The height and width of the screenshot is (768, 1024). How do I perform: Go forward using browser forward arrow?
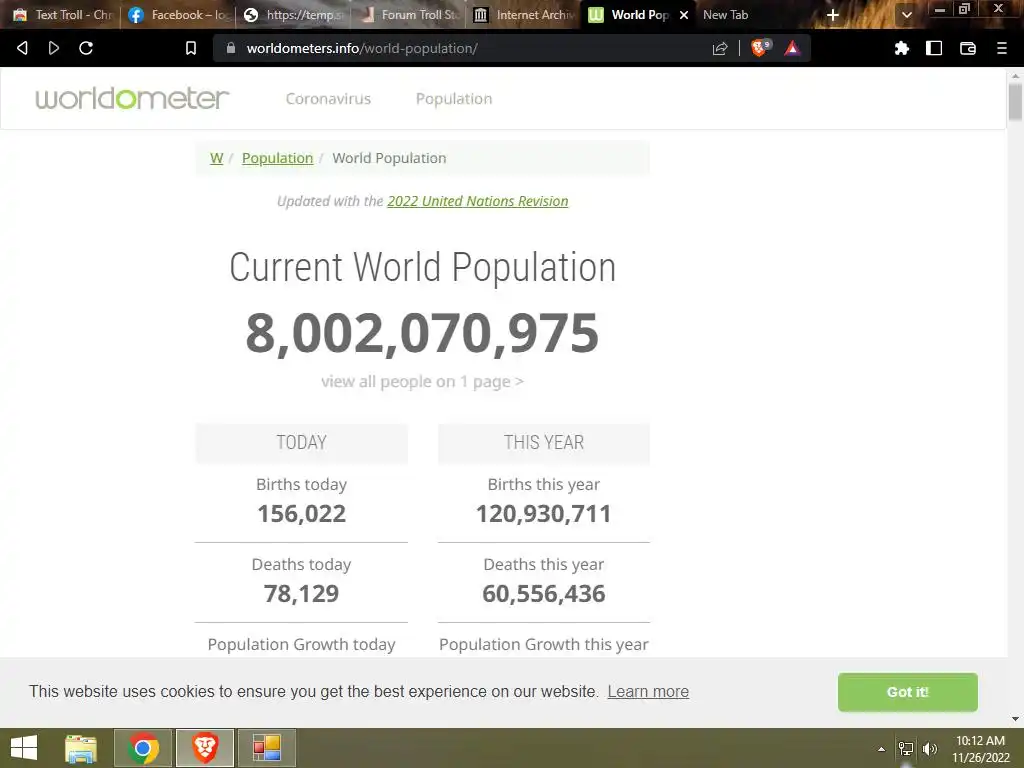tap(54, 48)
